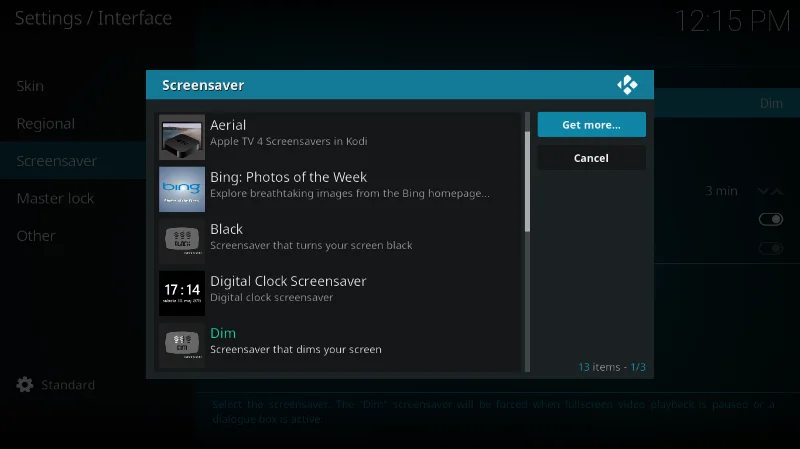This screenshot has height=449, width=800.
Task: Open the Skin settings category
Action: coord(73,86)
